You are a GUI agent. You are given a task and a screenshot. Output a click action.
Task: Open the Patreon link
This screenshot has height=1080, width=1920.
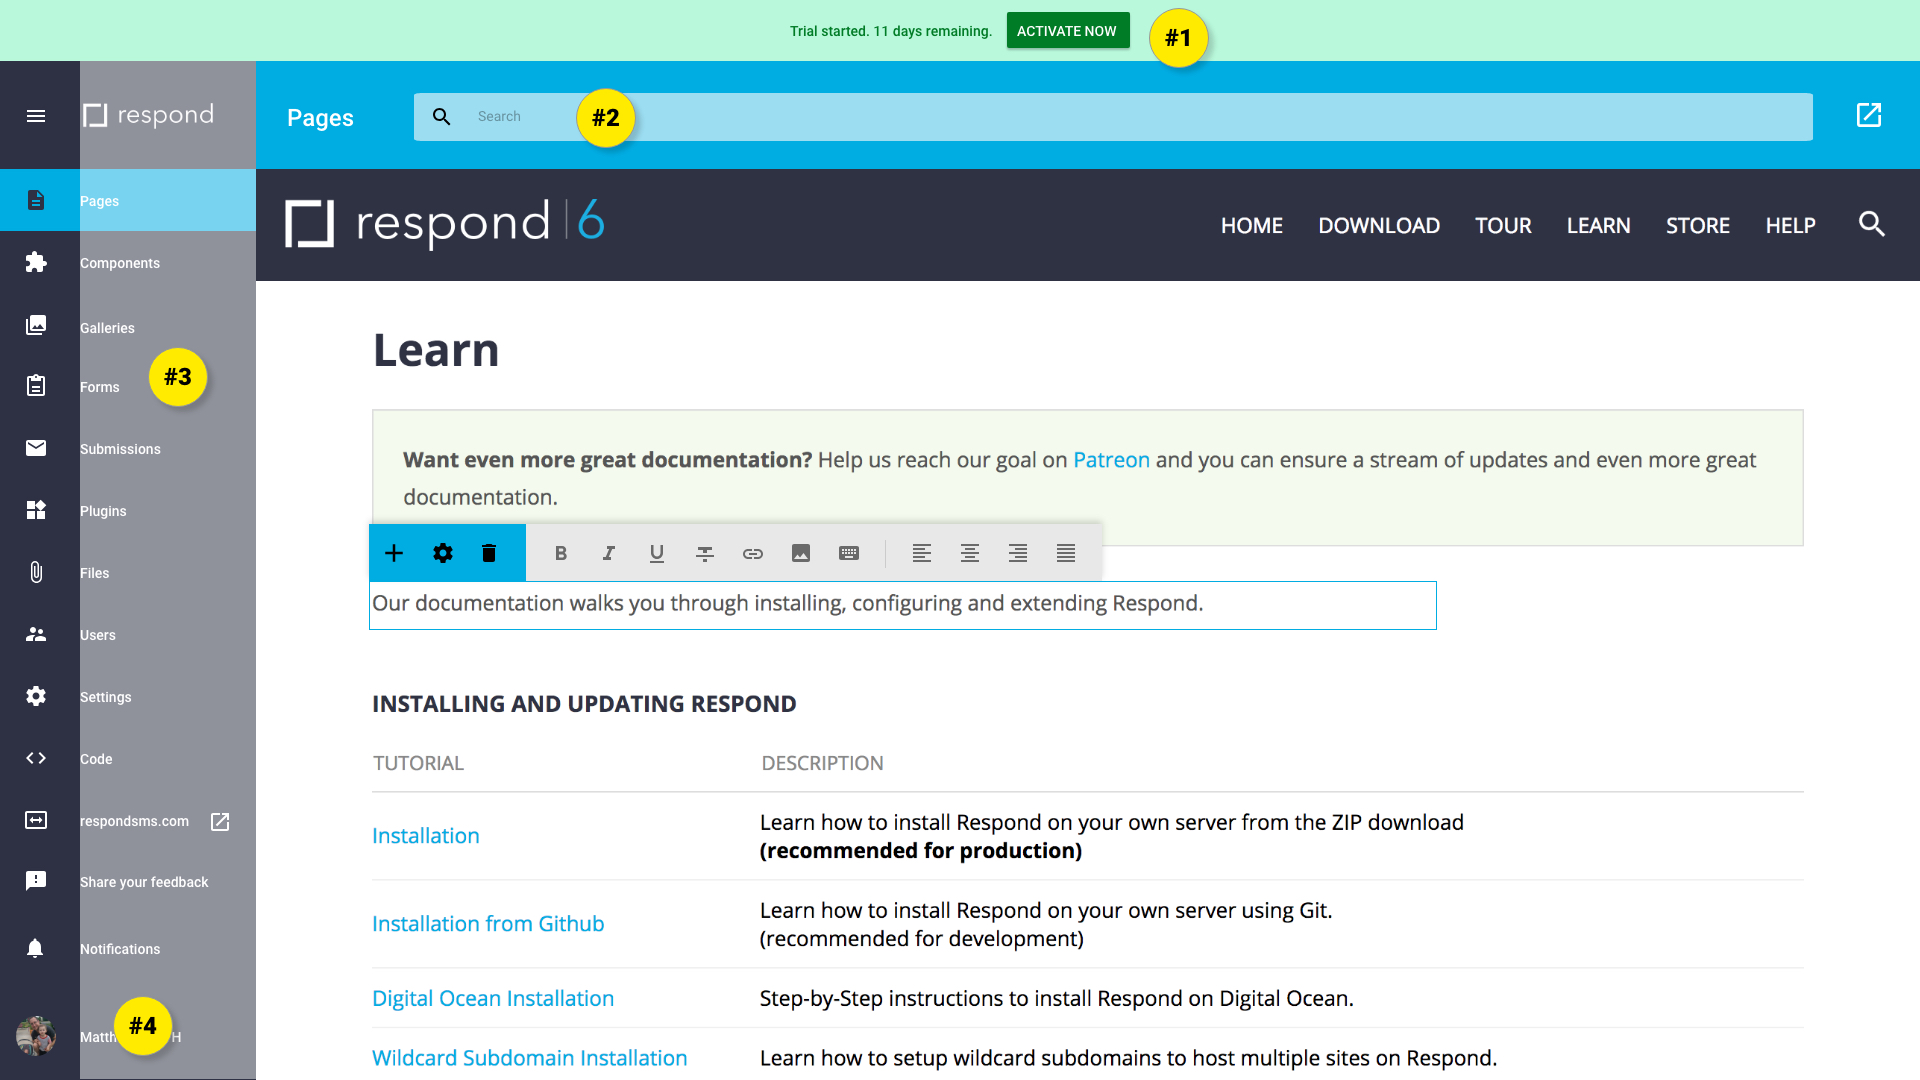[x=1111, y=460]
